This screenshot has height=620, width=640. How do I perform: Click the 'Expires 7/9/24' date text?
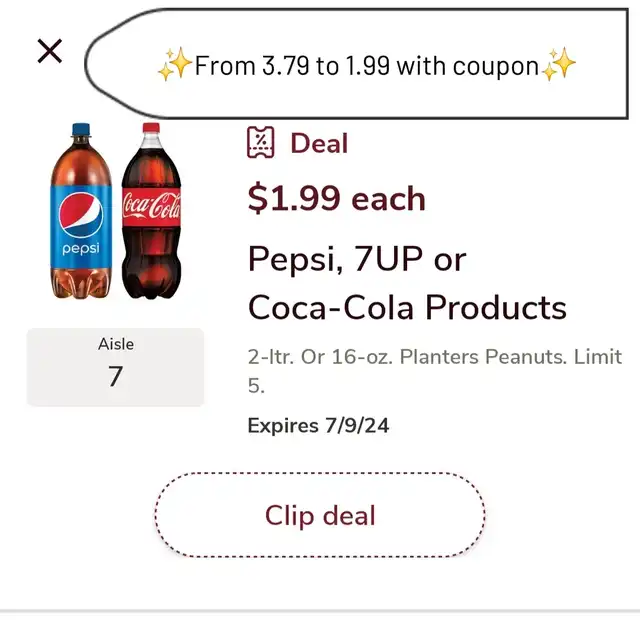pyautogui.click(x=318, y=426)
